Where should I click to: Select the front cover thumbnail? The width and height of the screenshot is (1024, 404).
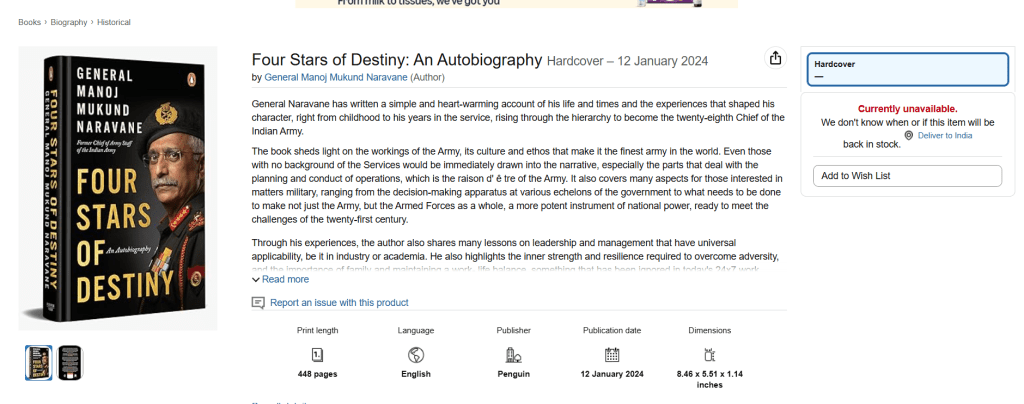[39, 362]
